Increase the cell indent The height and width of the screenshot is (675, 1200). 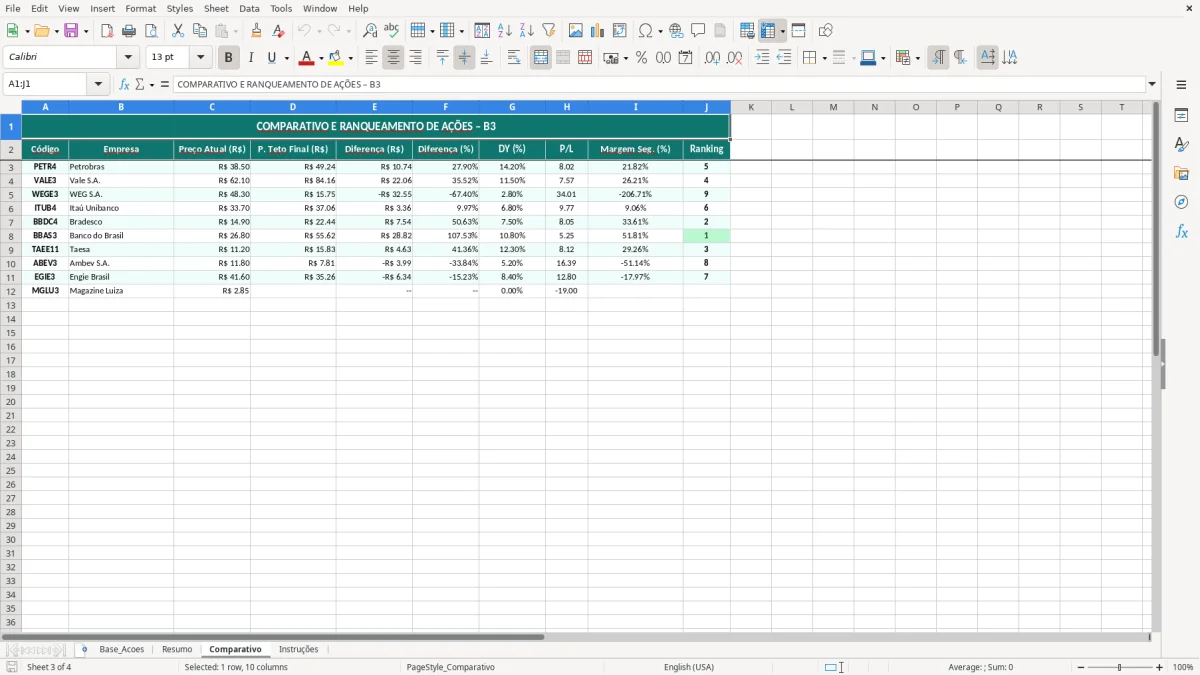762,58
